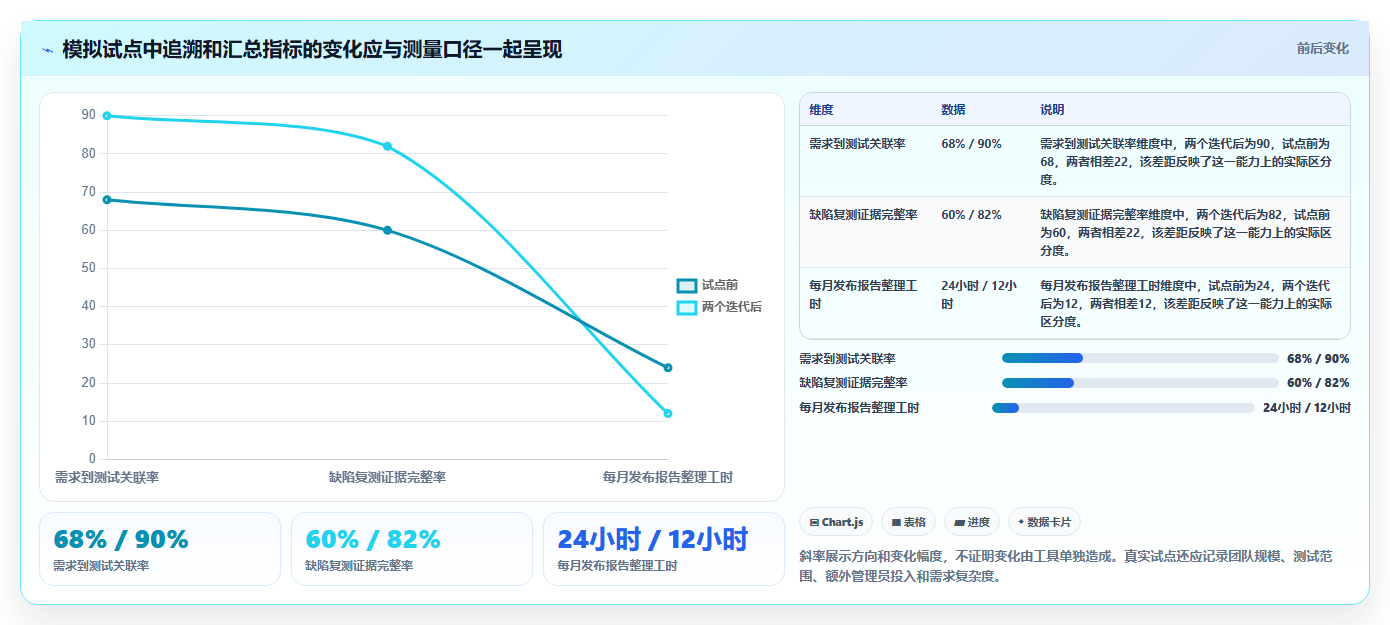
Task: Click the 两个迭代后 data point at value 12
Action: [x=668, y=413]
